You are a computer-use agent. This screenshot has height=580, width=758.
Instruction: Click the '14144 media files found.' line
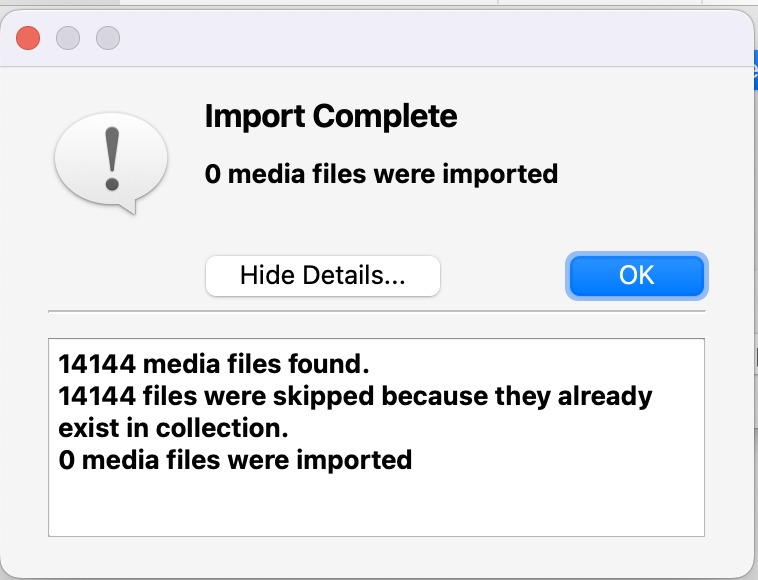(x=214, y=364)
